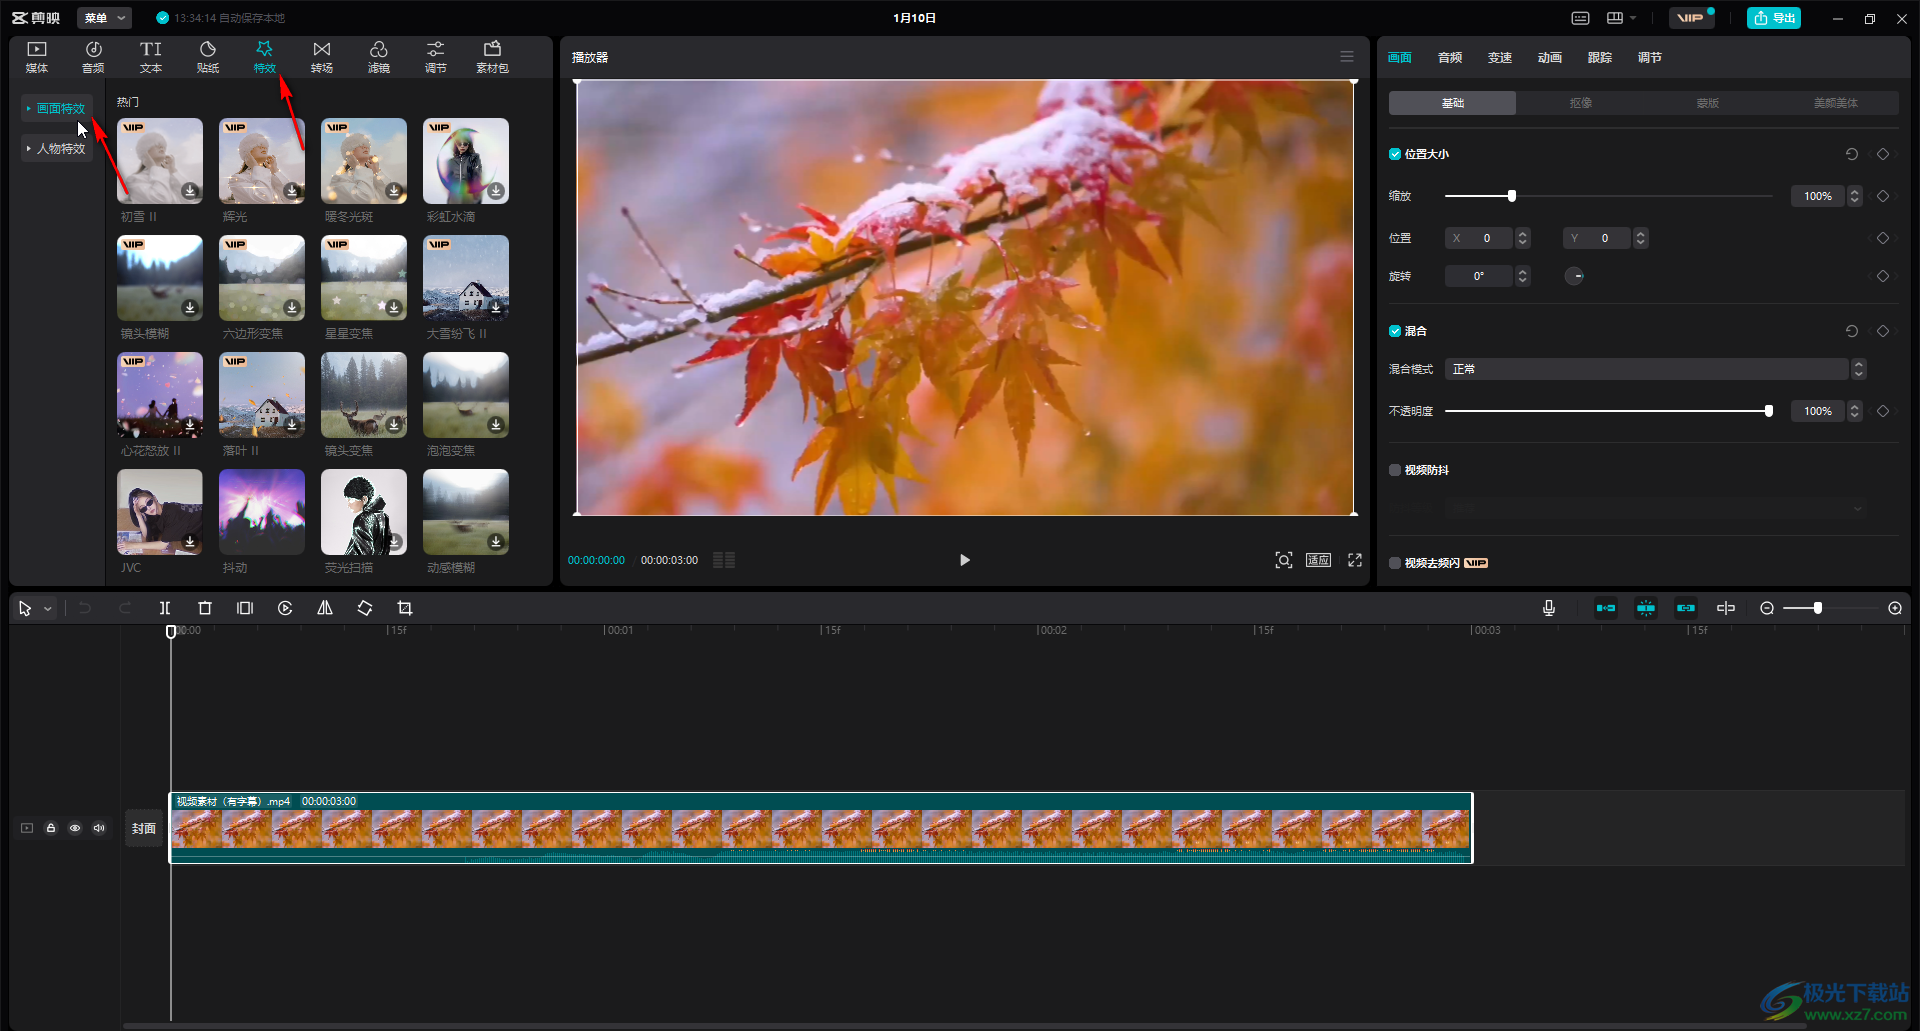The width and height of the screenshot is (1920, 1031).
Task: Add keyframe diamond for 缩放 scale
Action: pyautogui.click(x=1883, y=196)
